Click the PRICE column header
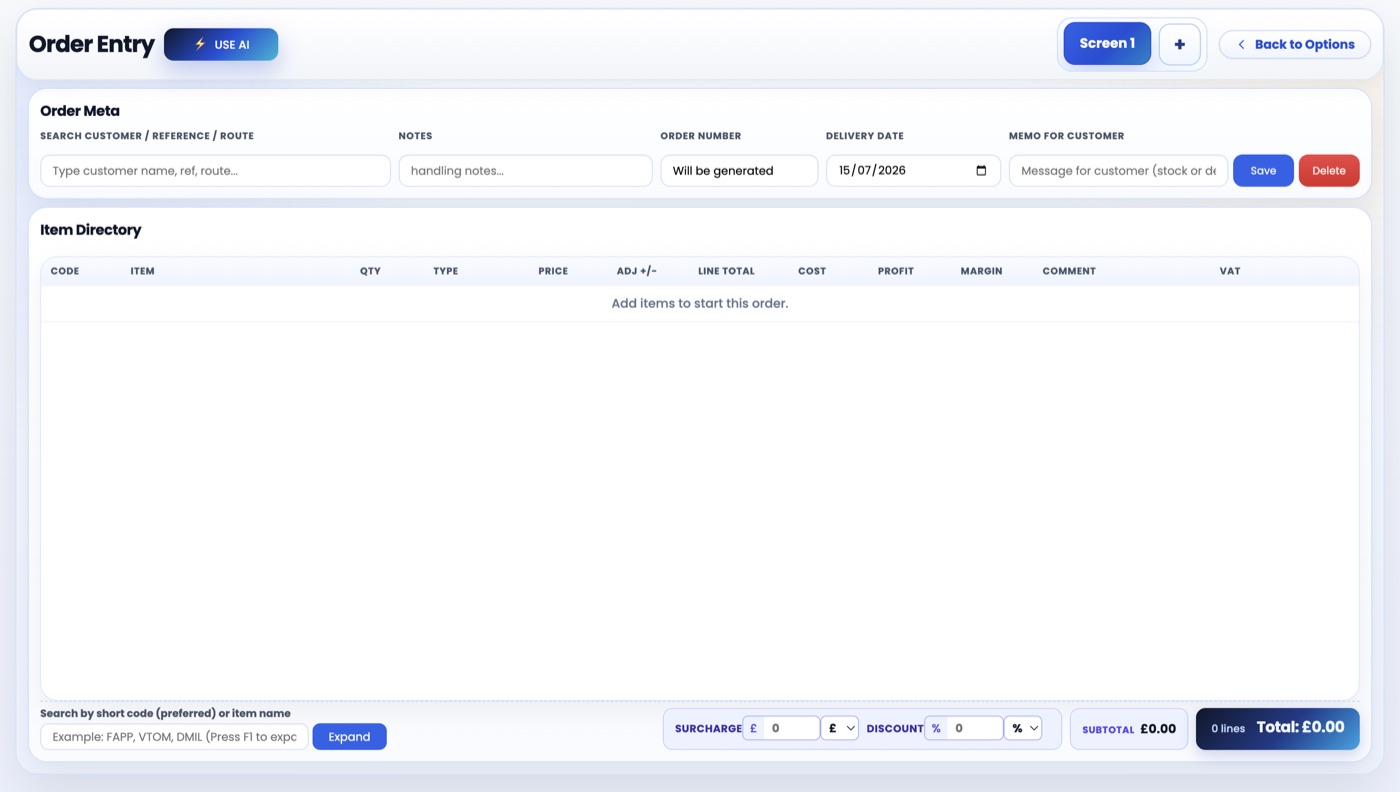 pos(553,271)
